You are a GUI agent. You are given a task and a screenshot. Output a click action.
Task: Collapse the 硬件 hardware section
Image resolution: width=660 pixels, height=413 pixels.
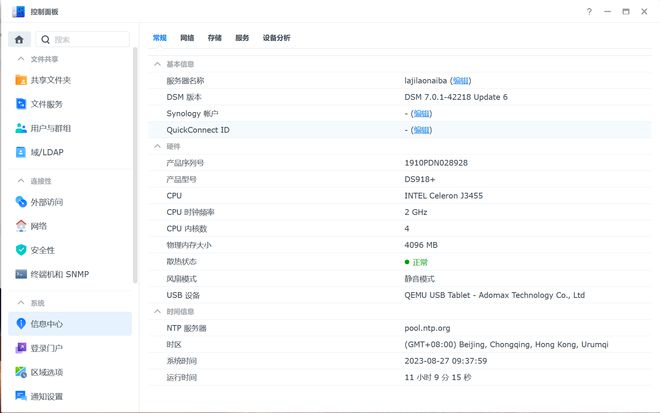156,146
